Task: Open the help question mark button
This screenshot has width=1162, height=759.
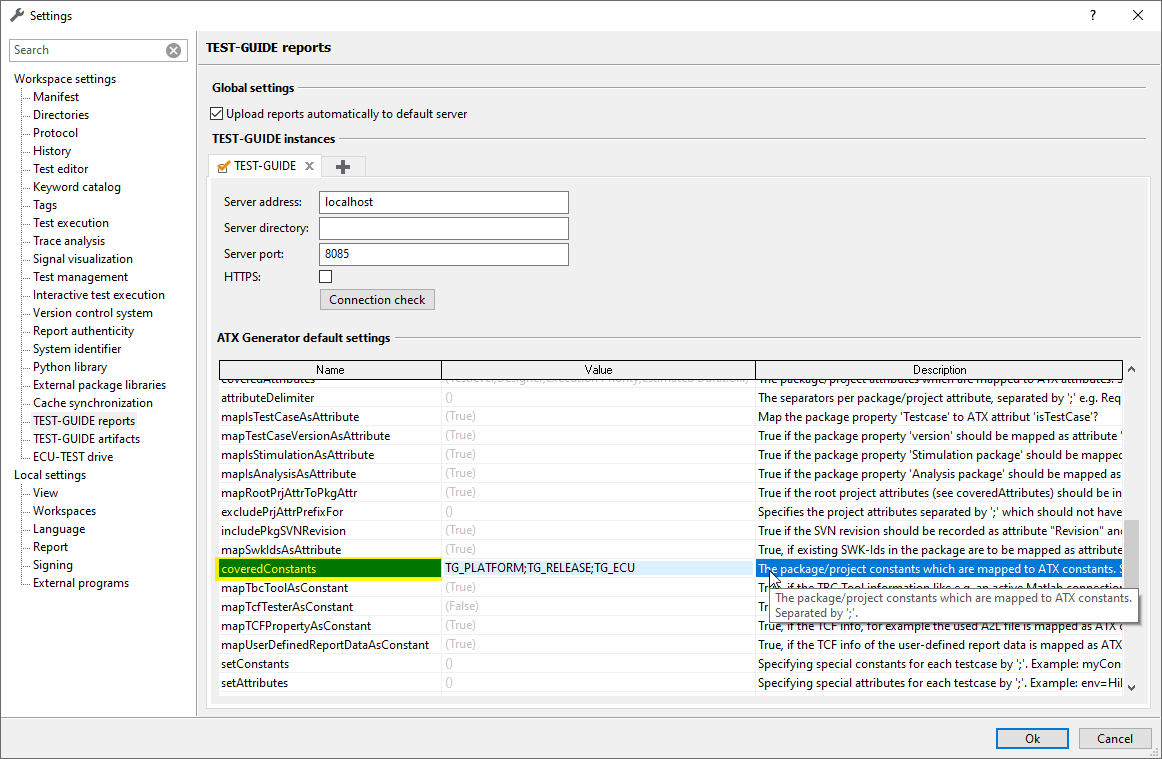Action: (x=1093, y=15)
